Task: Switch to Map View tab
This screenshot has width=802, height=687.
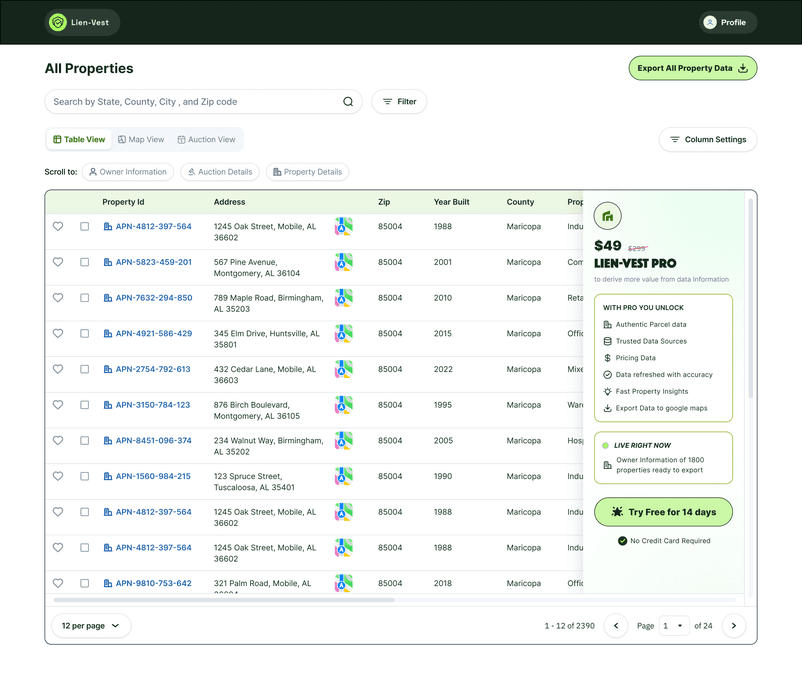Action: pos(141,140)
